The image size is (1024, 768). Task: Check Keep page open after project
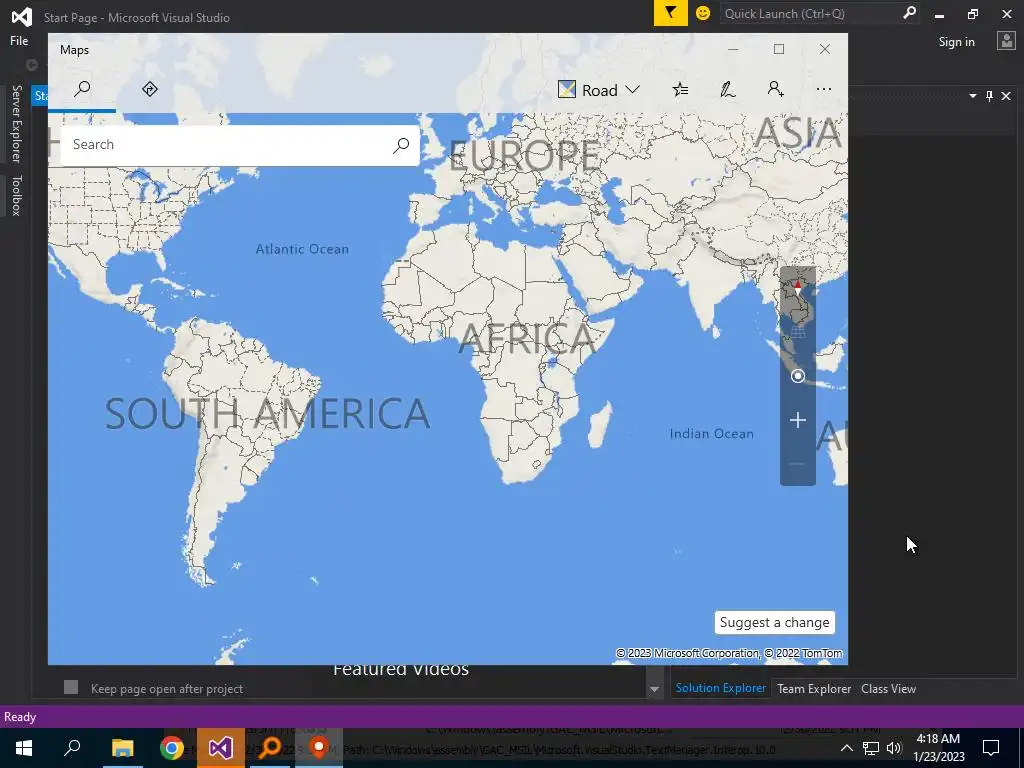pyautogui.click(x=71, y=687)
